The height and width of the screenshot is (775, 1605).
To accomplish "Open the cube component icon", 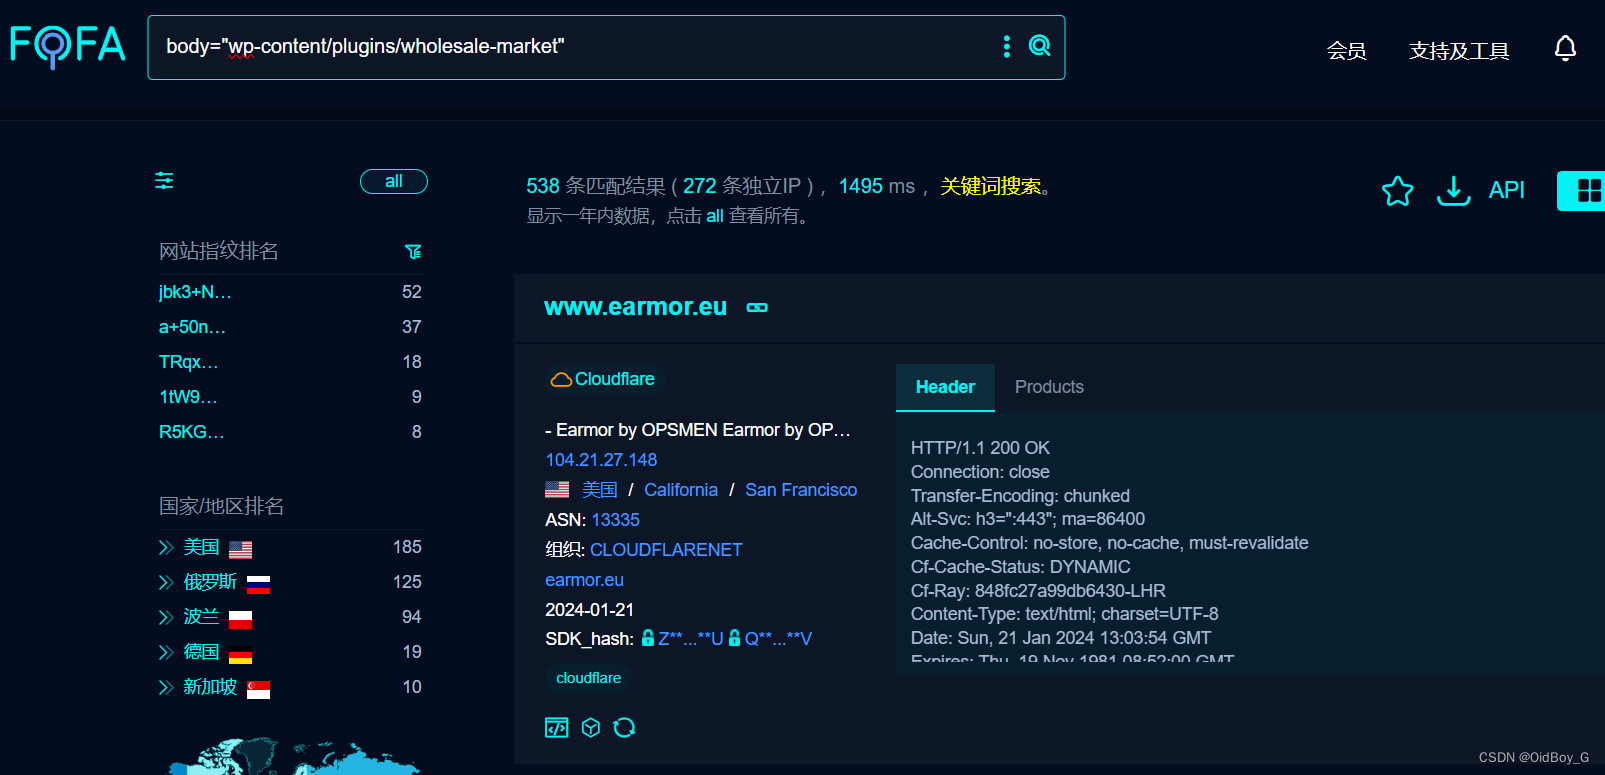I will pyautogui.click(x=591, y=728).
